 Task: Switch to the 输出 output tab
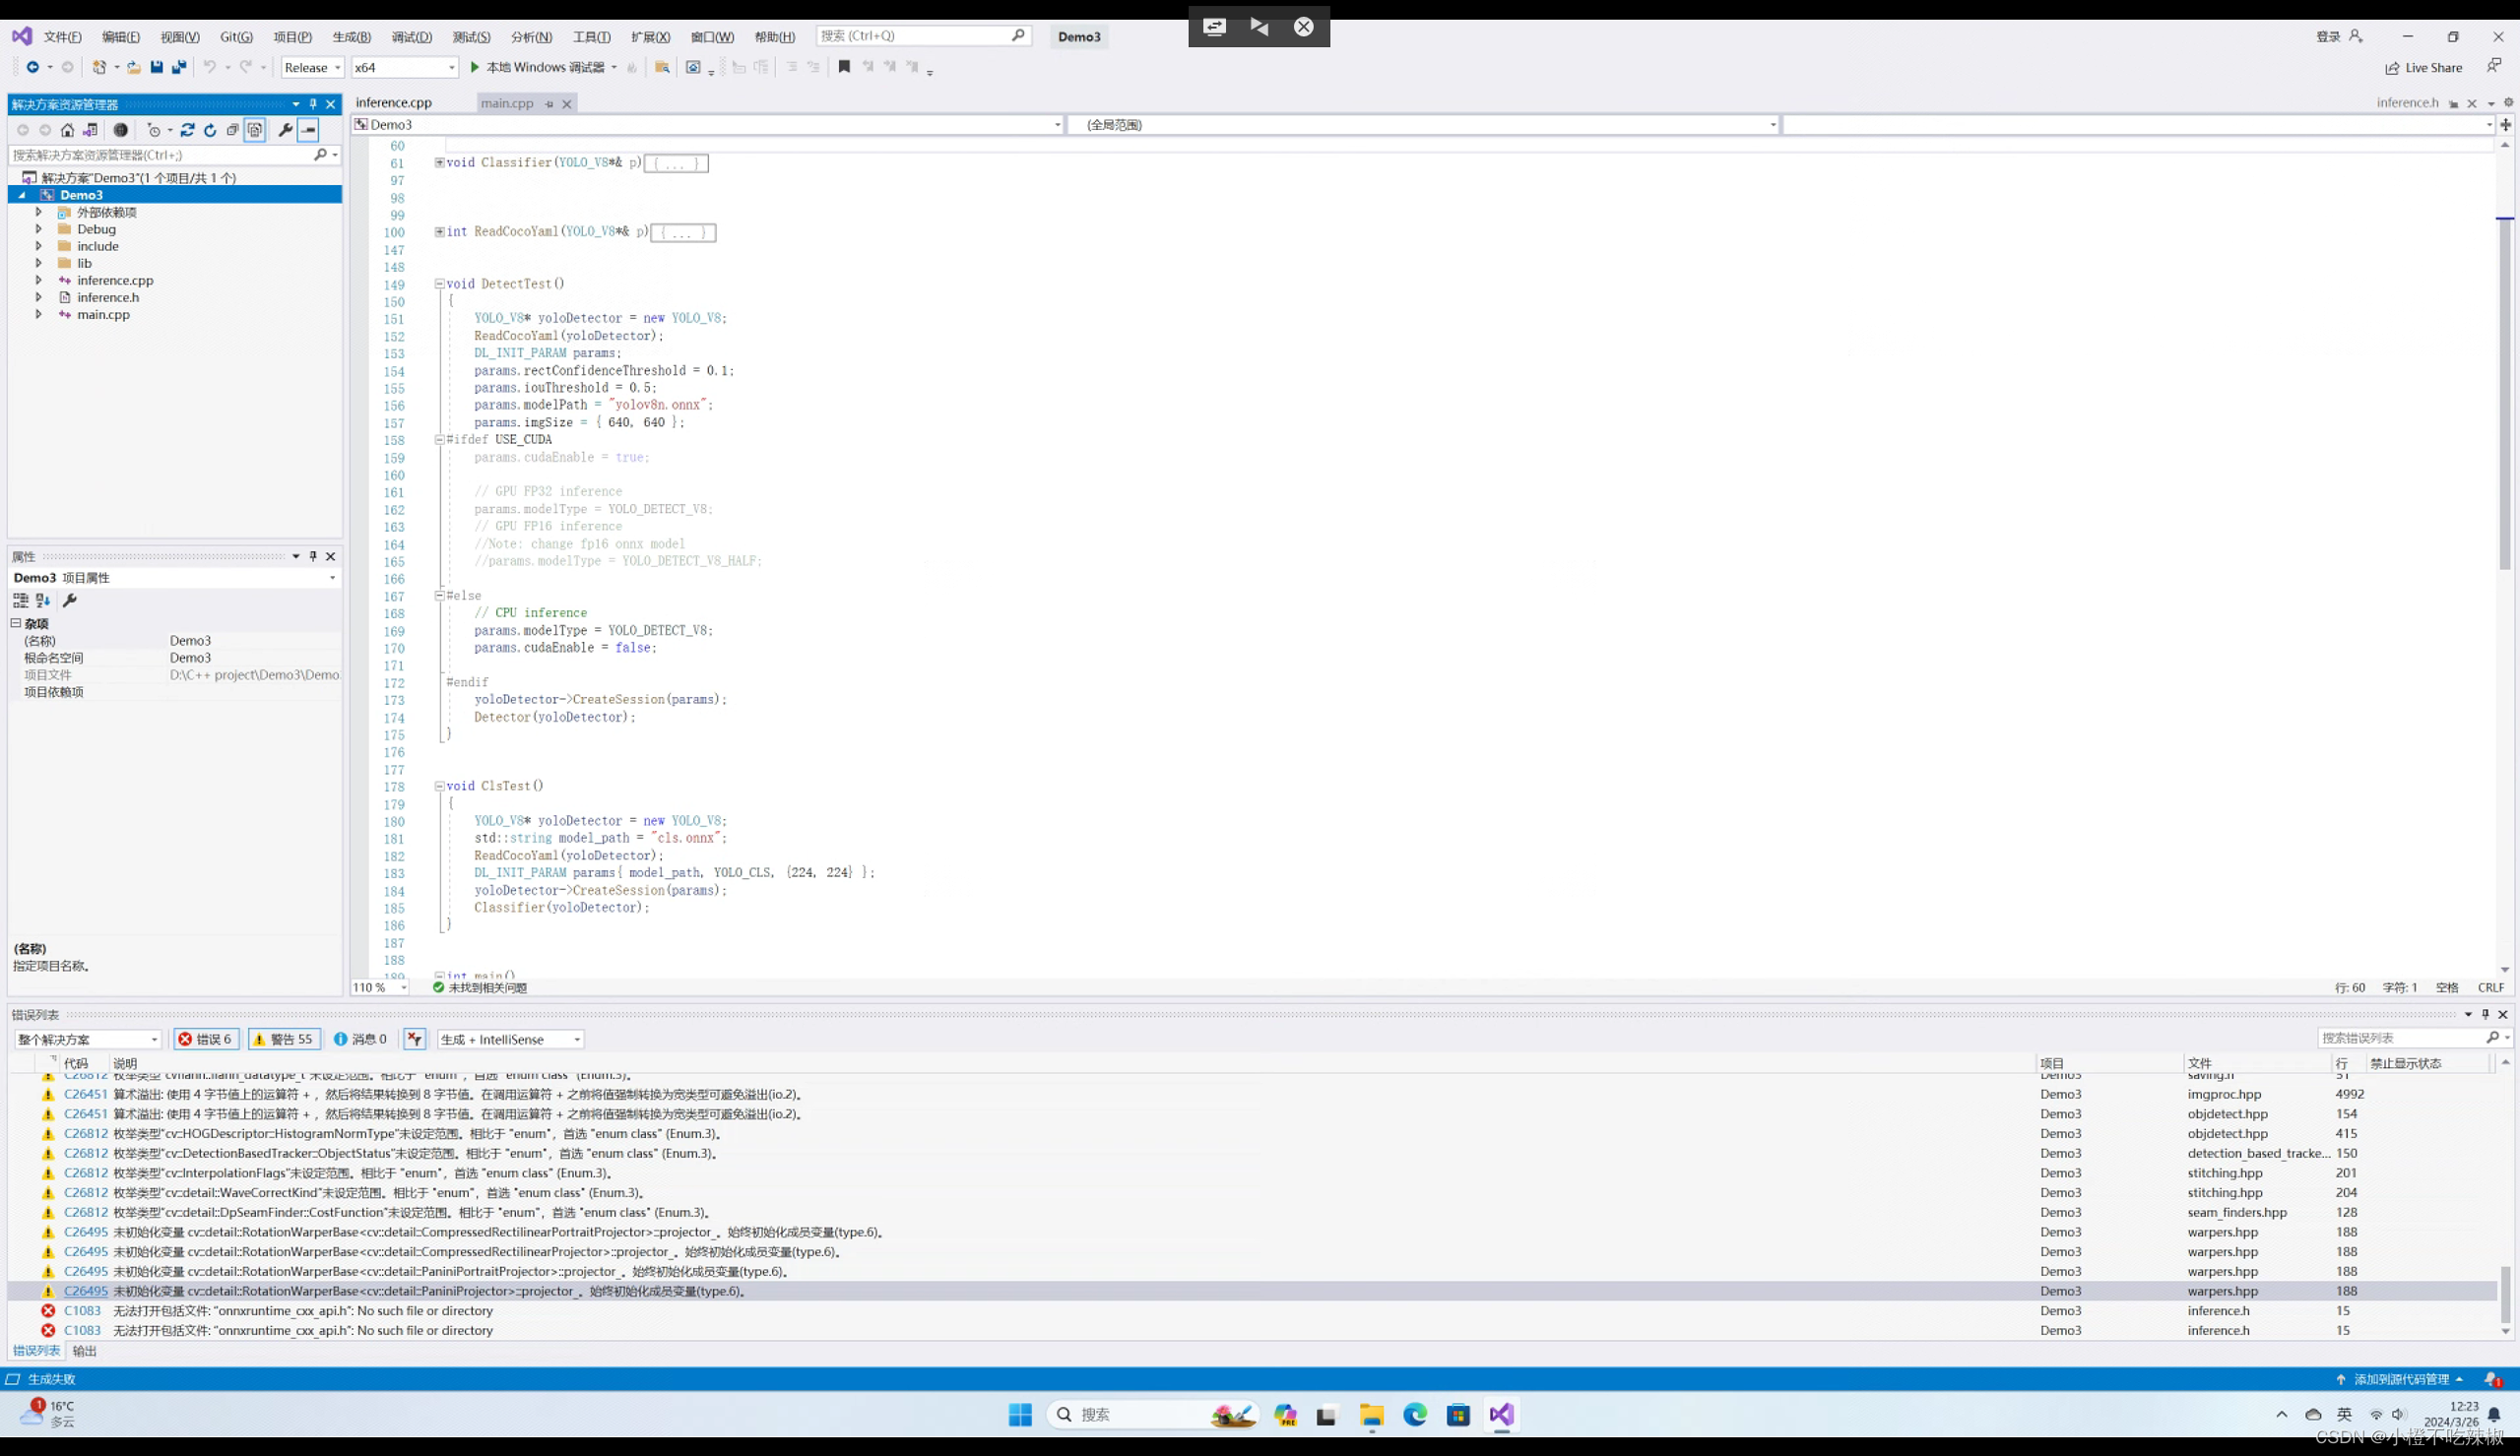(85, 1351)
